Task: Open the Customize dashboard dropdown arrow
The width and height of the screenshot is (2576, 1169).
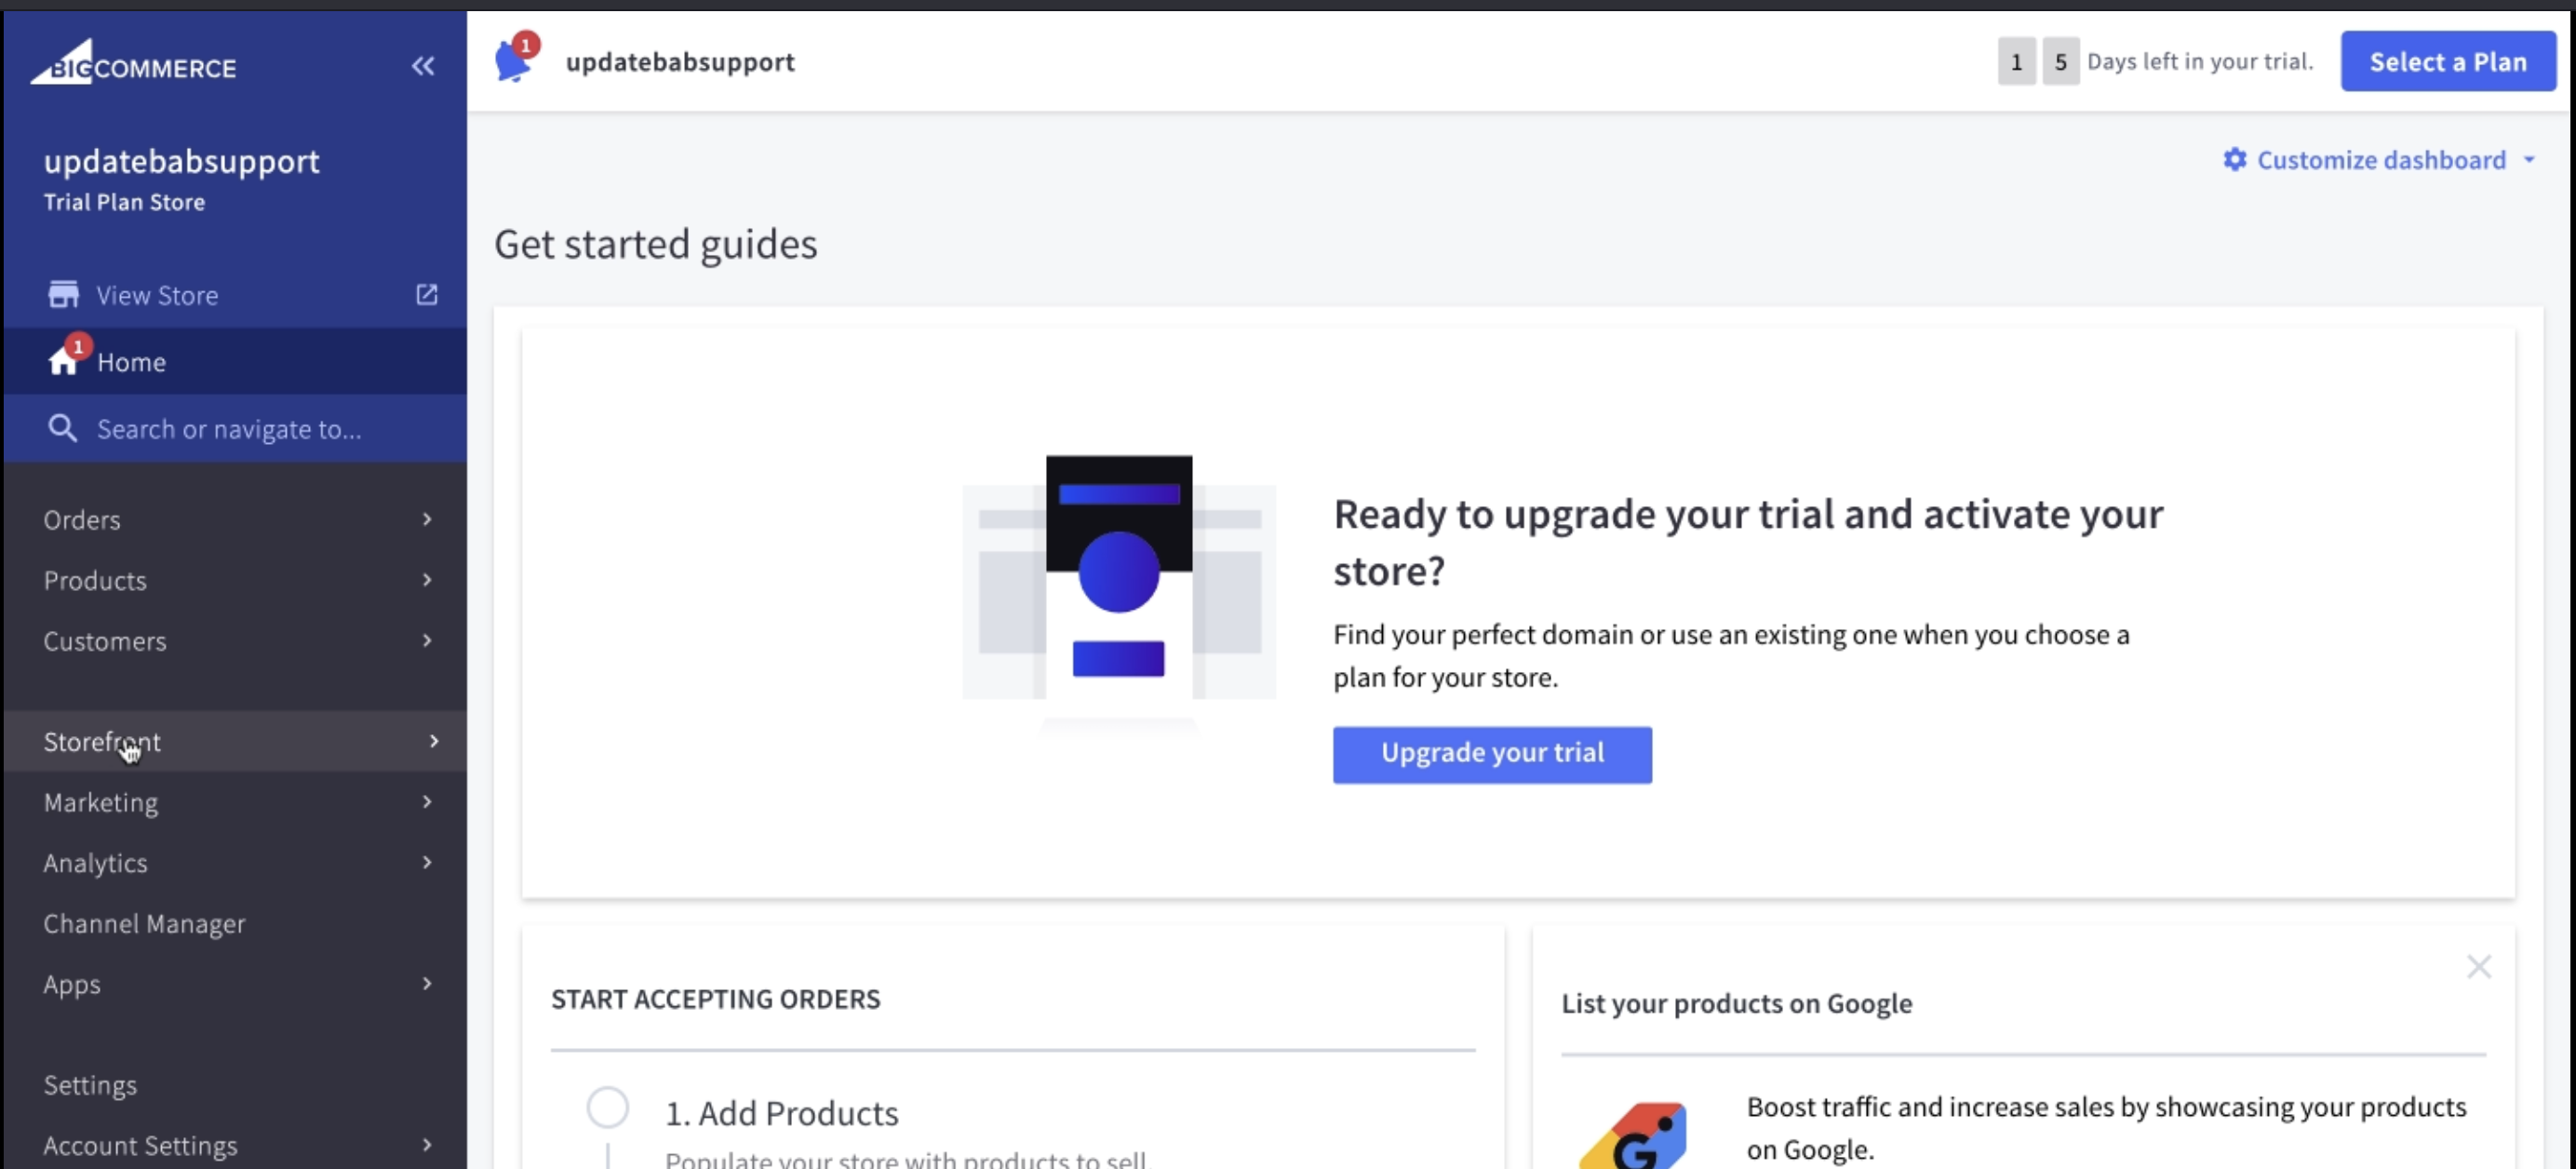Action: pyautogui.click(x=2529, y=160)
